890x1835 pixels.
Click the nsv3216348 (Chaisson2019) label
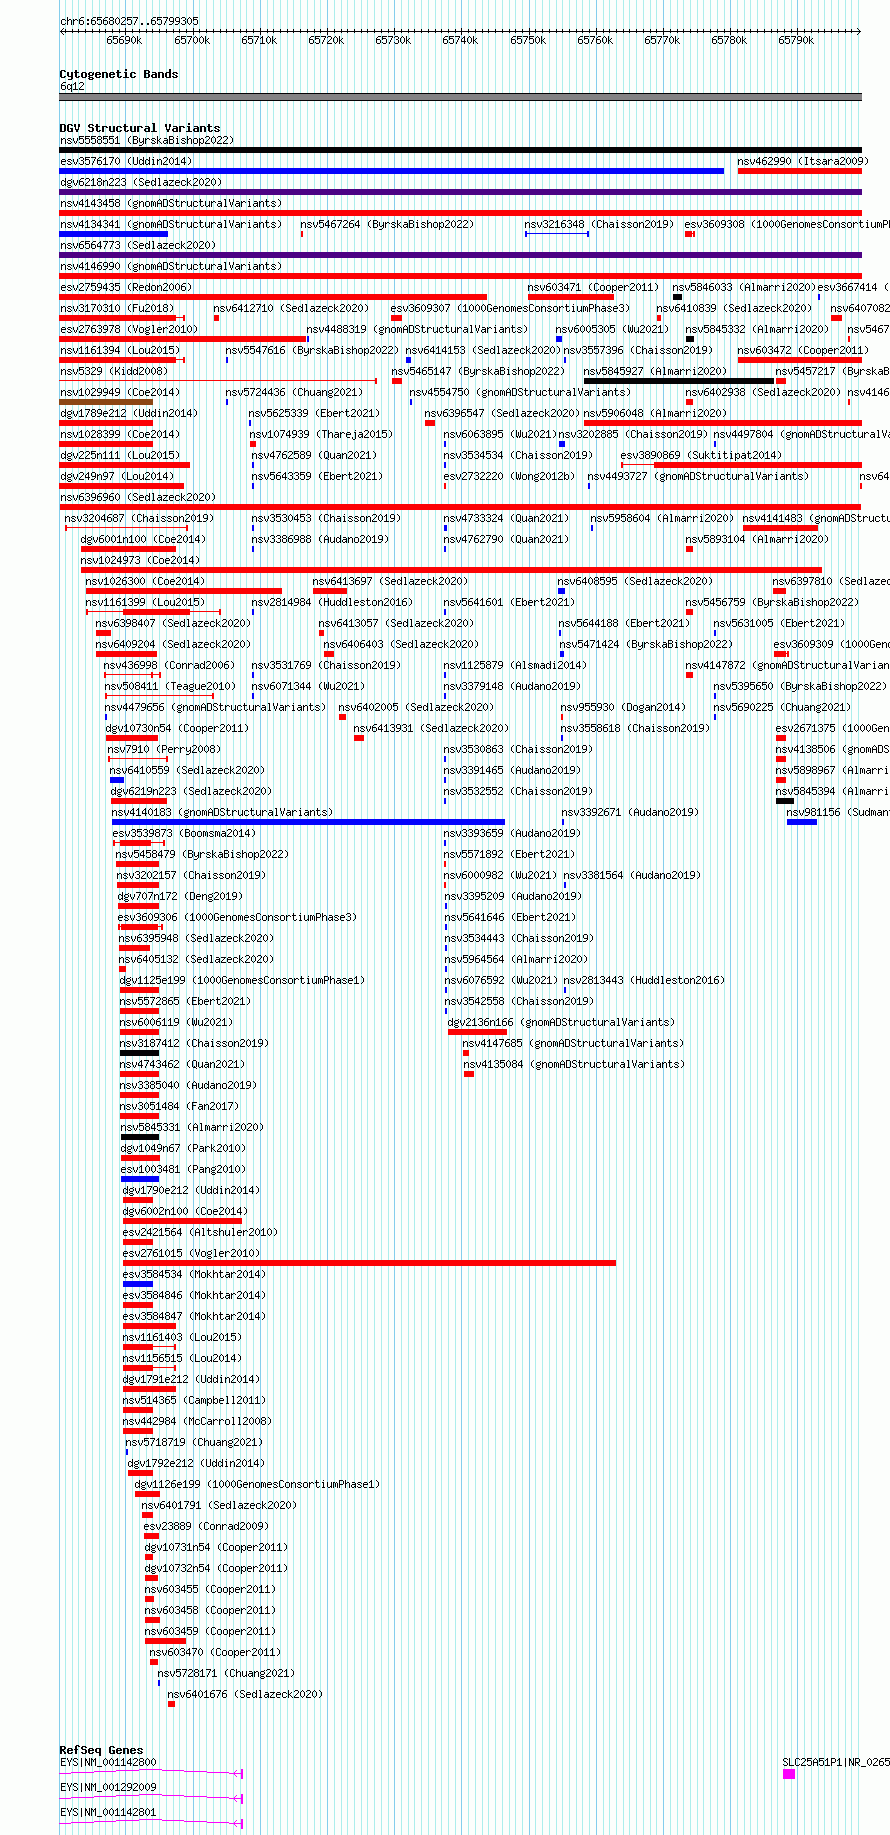click(600, 224)
